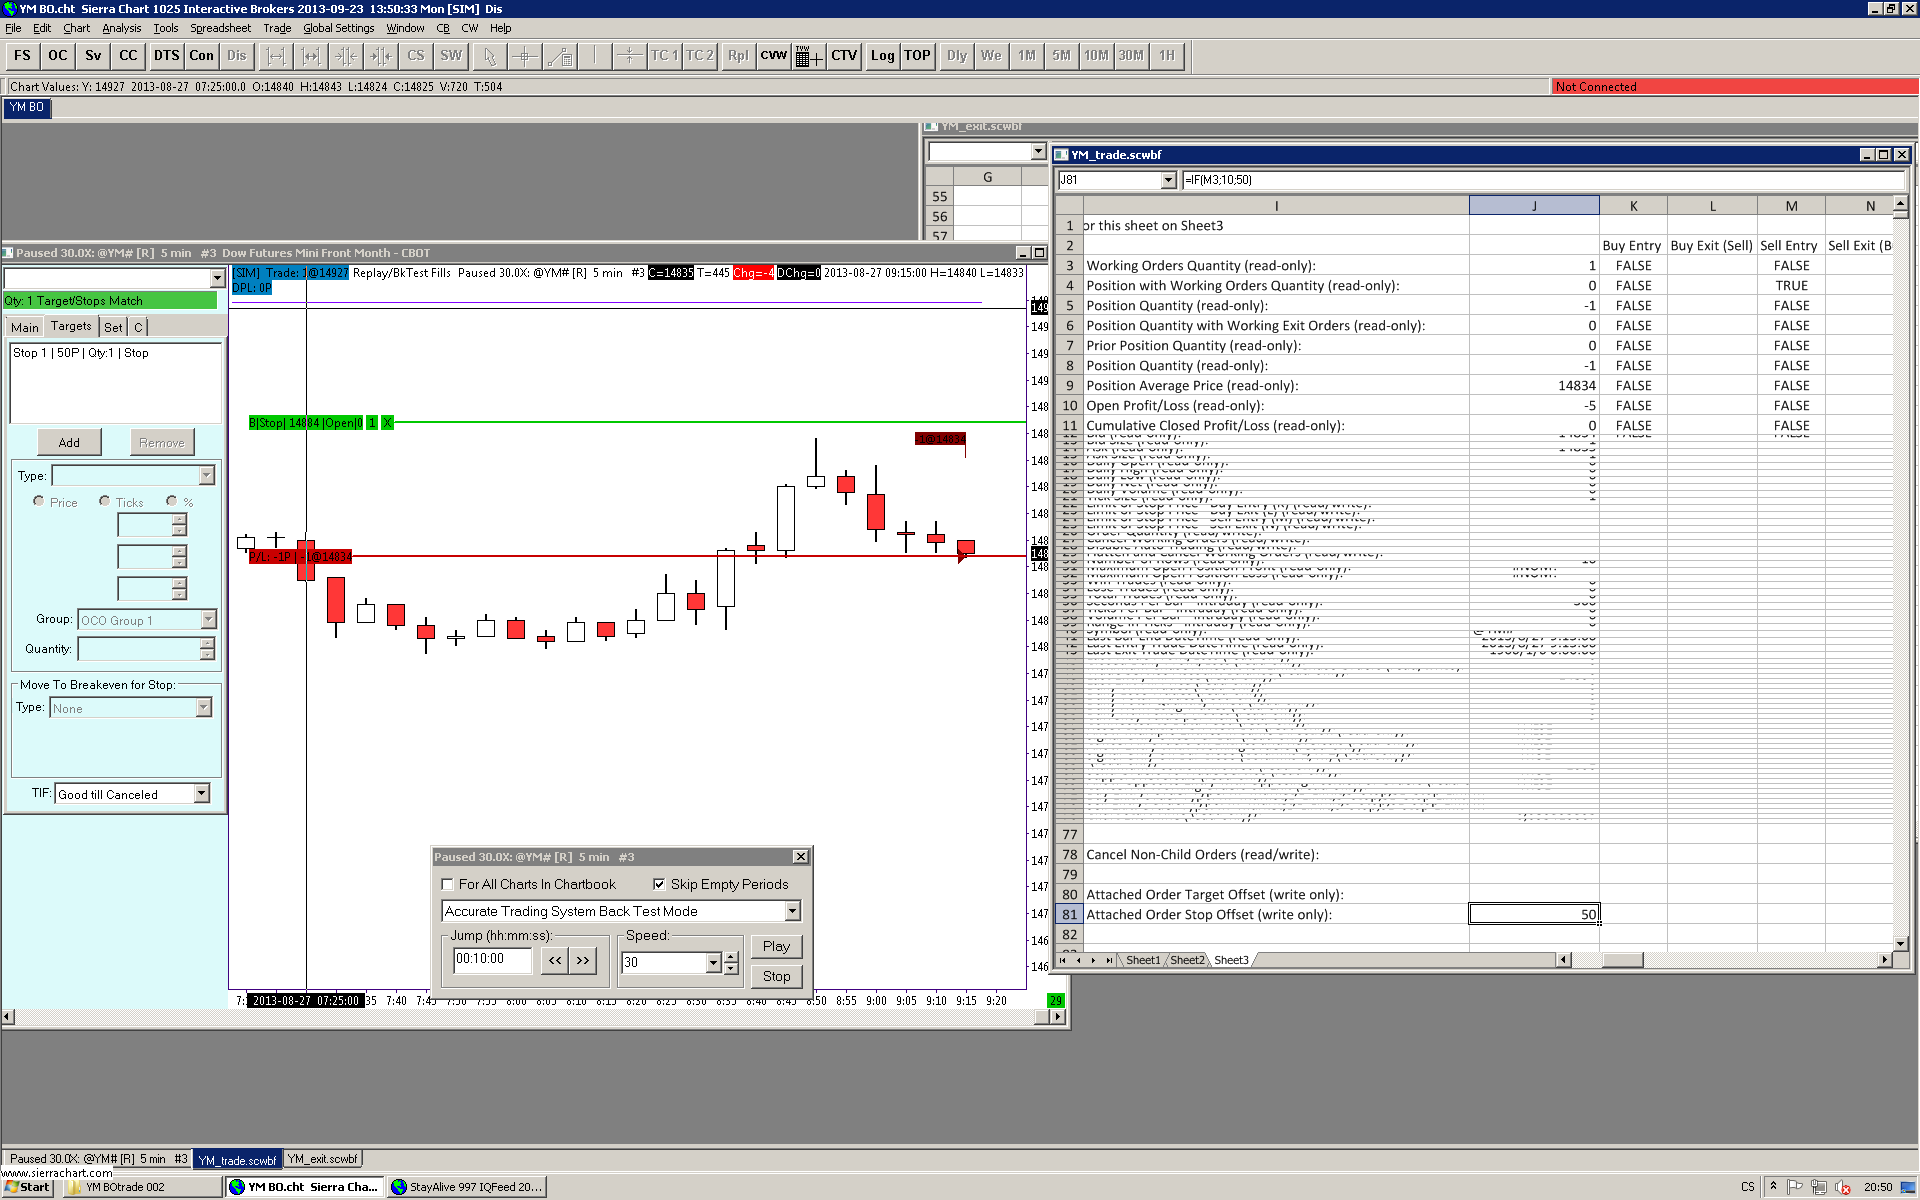Click the CVW toolbar button
1920x1200 pixels.
click(x=773, y=56)
